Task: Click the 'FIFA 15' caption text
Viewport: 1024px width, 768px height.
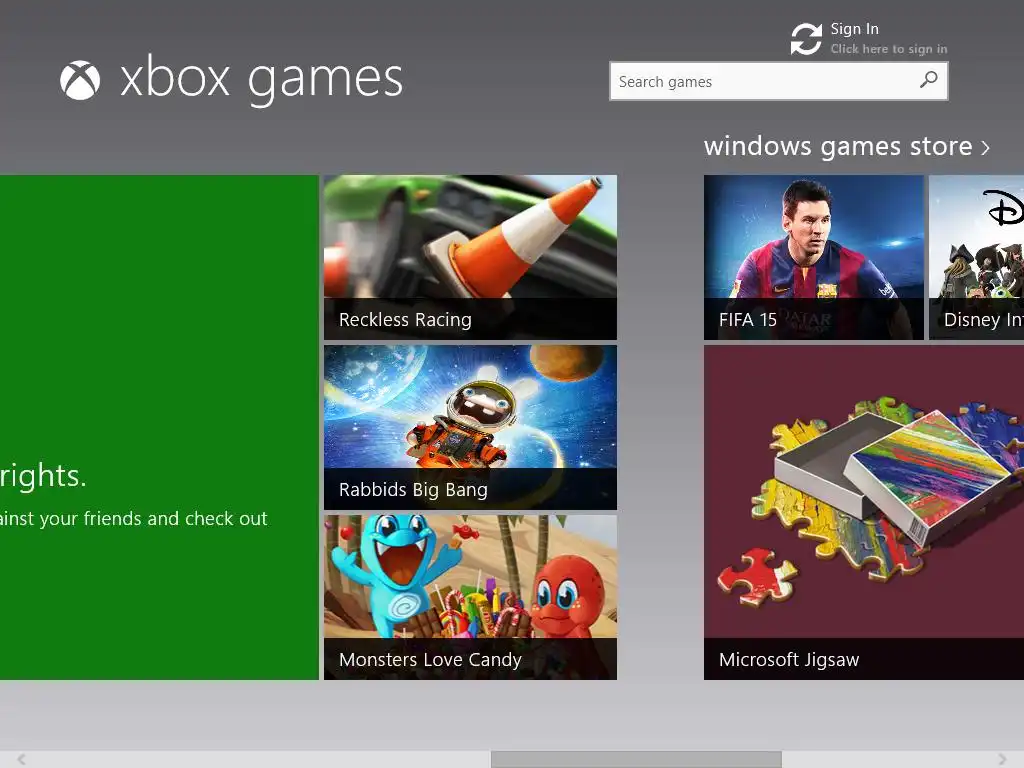Action: (748, 319)
